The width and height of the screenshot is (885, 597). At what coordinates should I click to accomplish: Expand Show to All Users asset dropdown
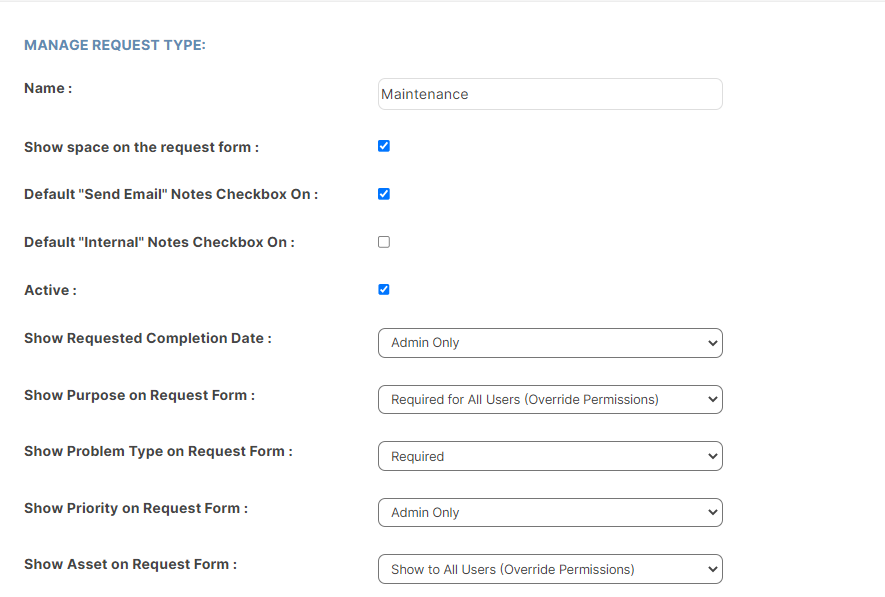(x=550, y=569)
